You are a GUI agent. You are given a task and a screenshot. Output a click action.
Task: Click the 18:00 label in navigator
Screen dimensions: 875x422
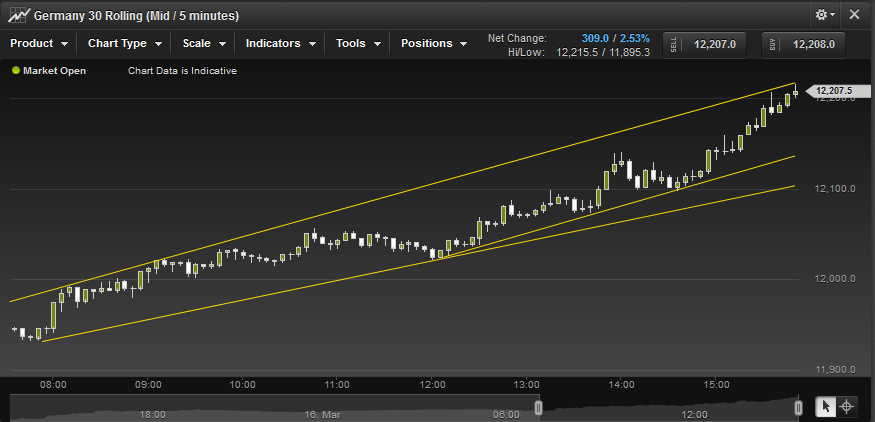152,415
